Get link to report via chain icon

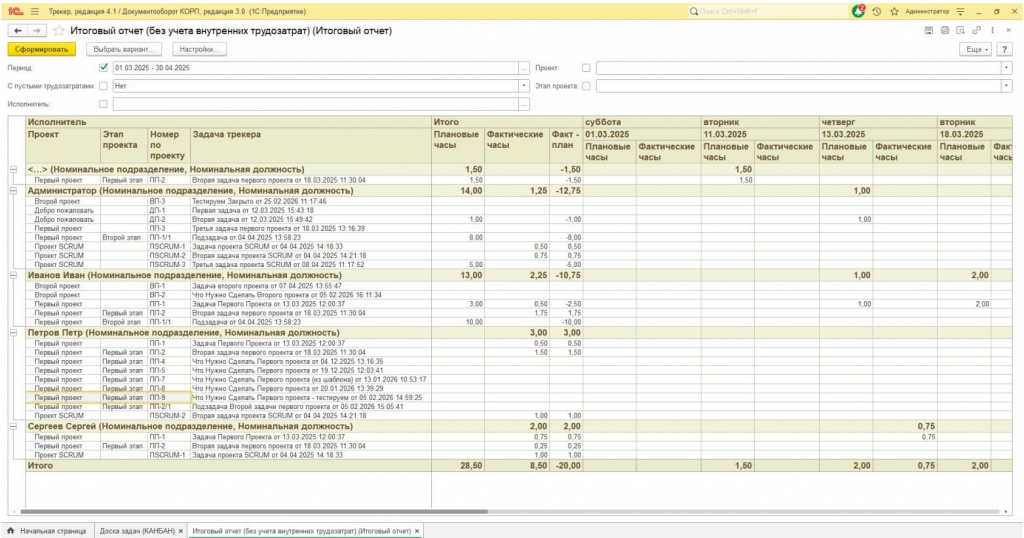click(x=976, y=31)
